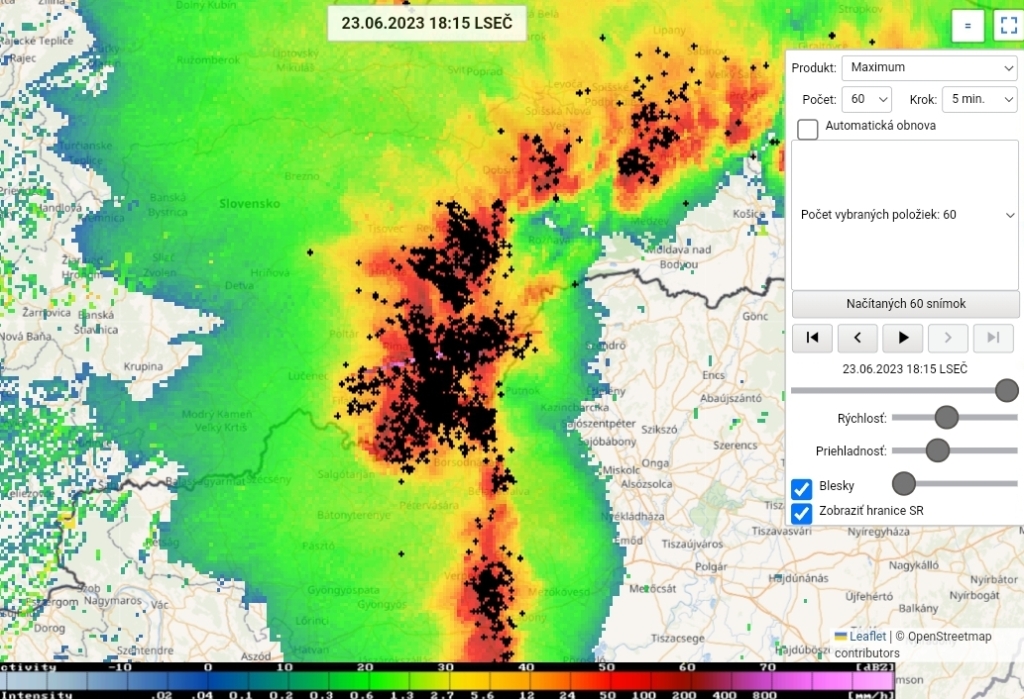Image resolution: width=1024 pixels, height=699 pixels.
Task: Enable Automatická obnova checkbox
Action: click(808, 129)
